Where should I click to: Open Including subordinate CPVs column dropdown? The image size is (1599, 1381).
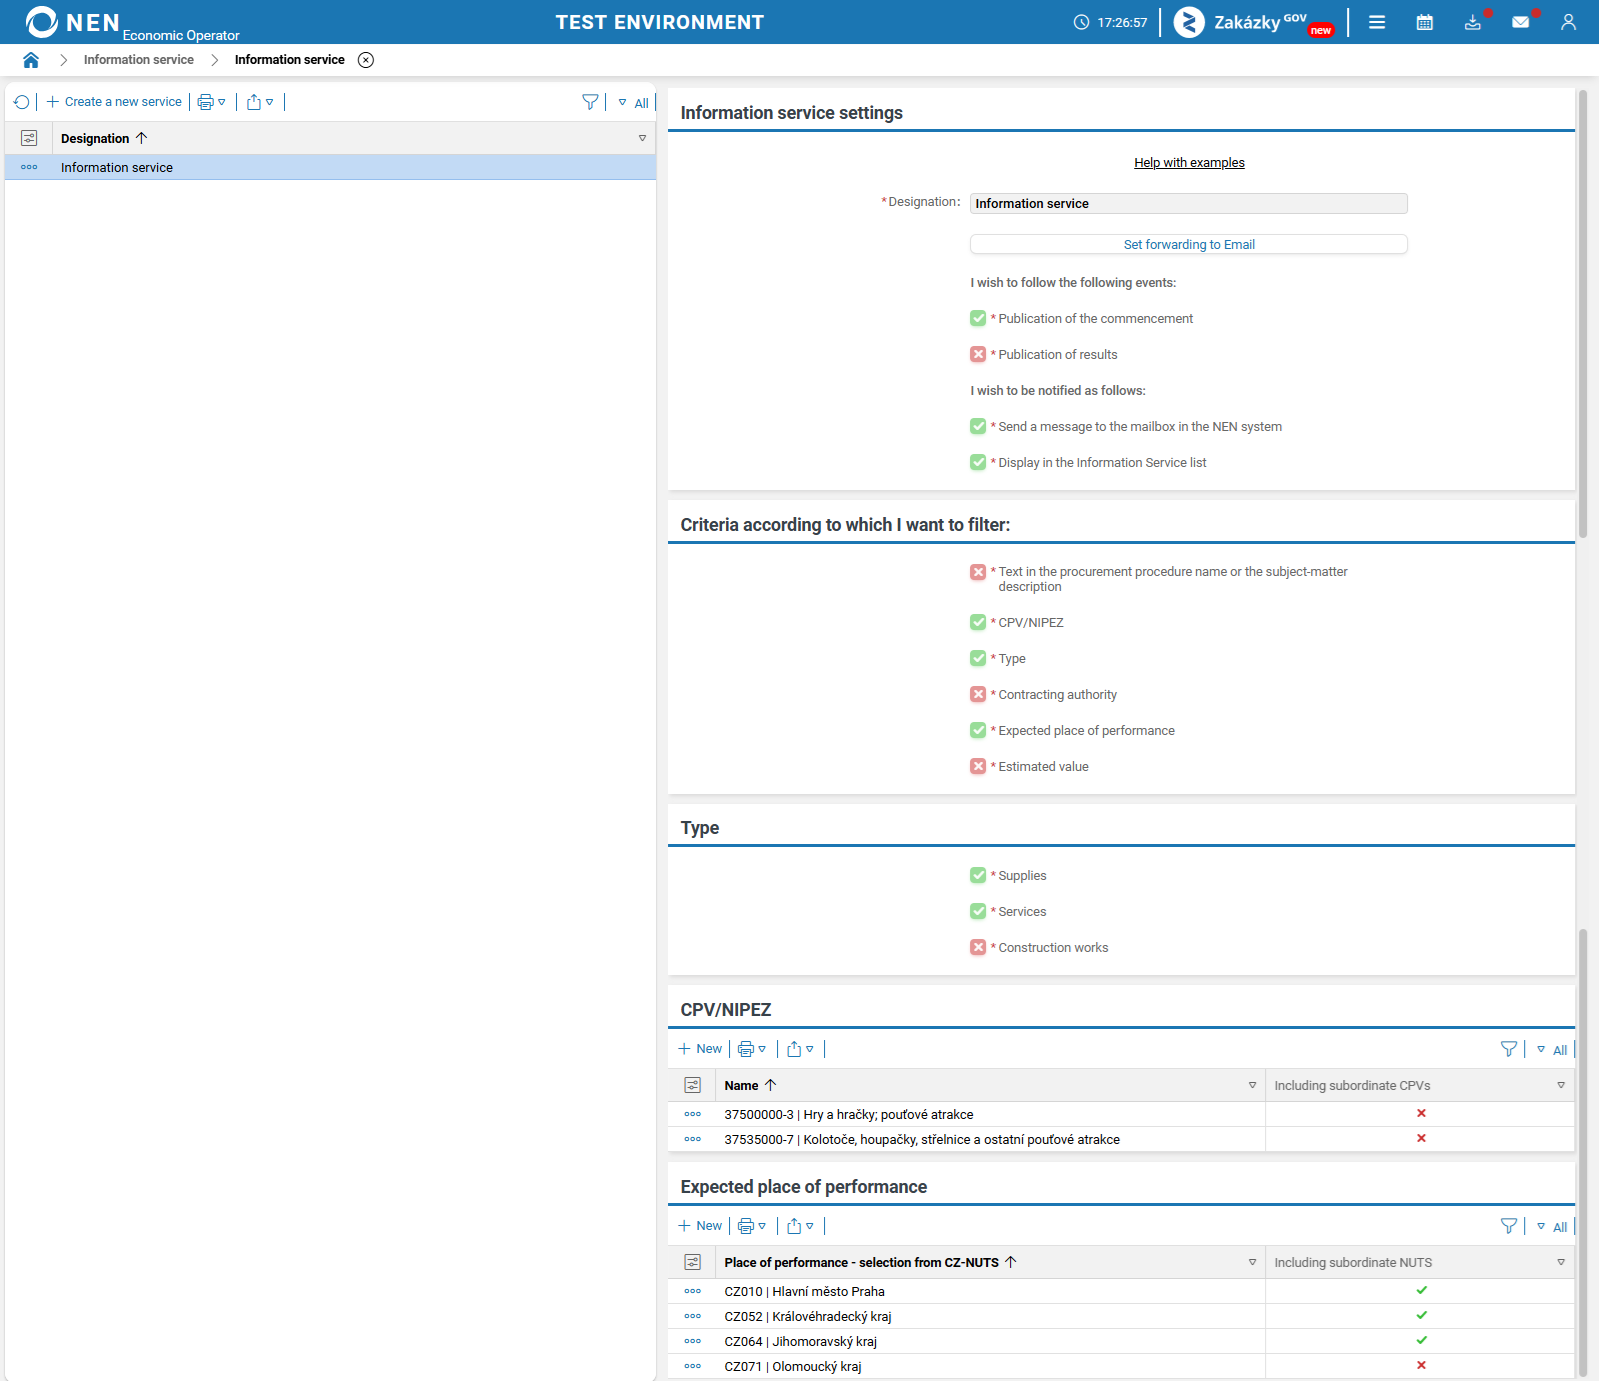point(1561,1085)
